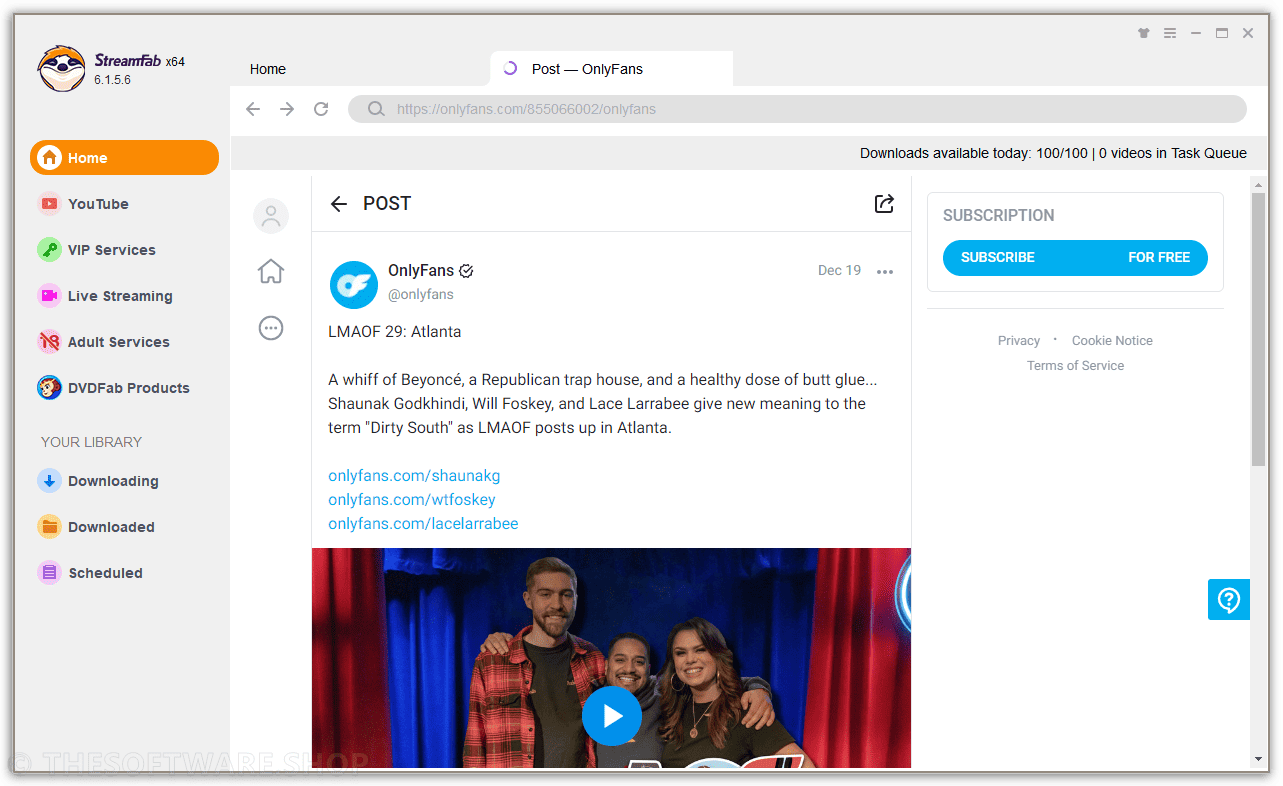1283x786 pixels.
Task: Open the skin shirt icon in titlebar
Action: 1144,33
